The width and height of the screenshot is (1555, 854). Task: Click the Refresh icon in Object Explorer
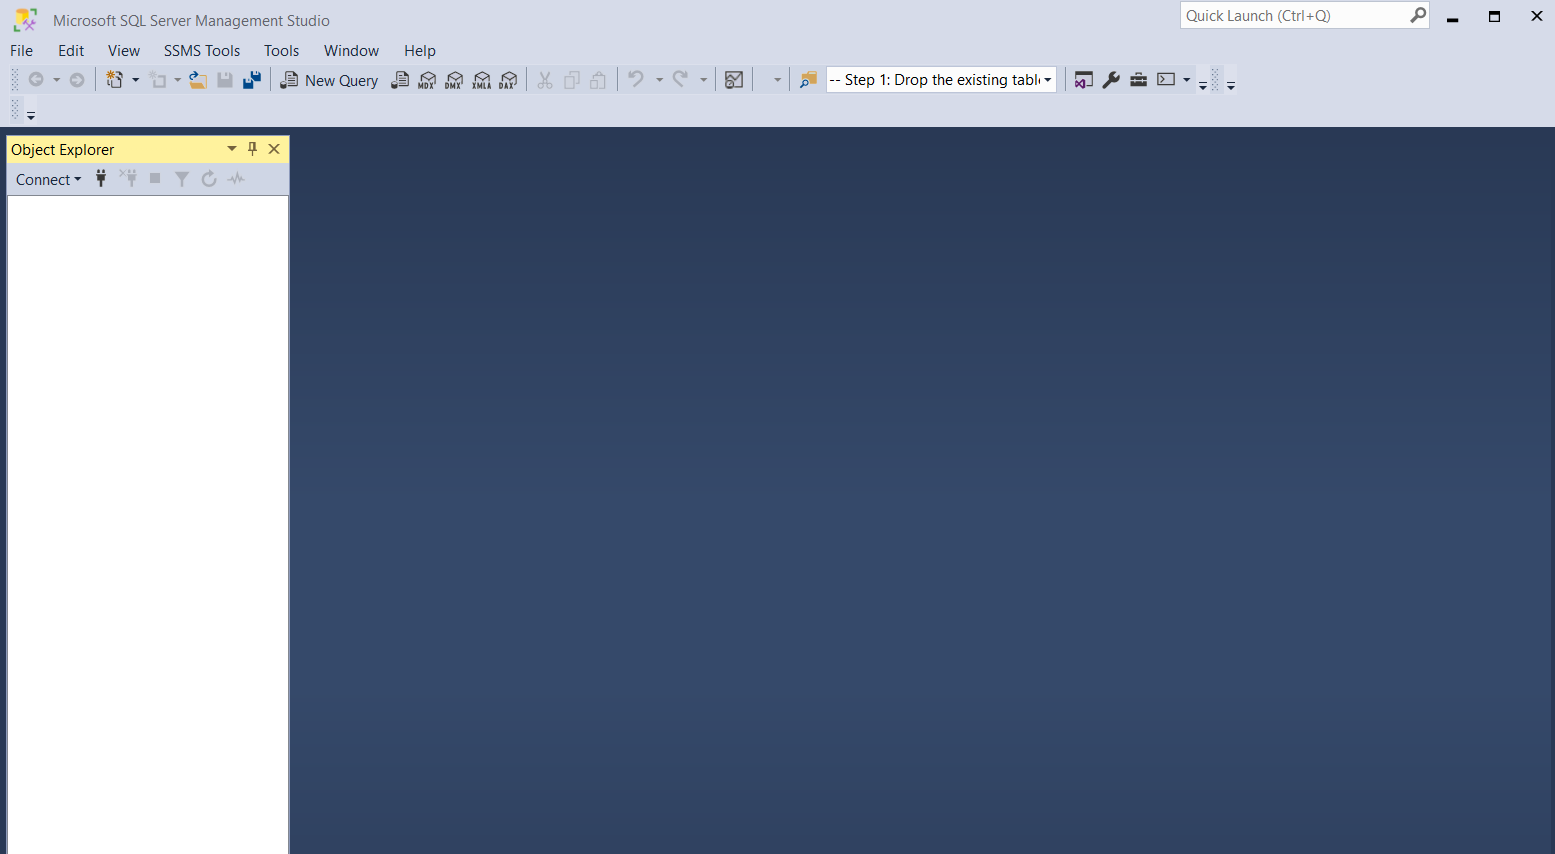tap(209, 179)
